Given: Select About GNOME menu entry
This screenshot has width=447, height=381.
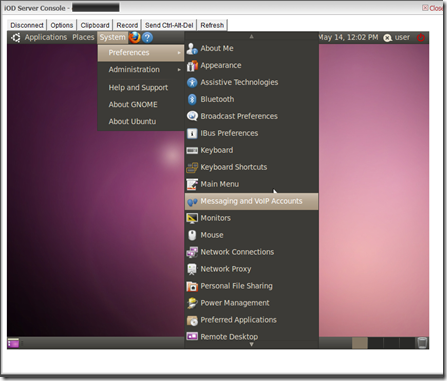Looking at the screenshot, I should tap(141, 105).
